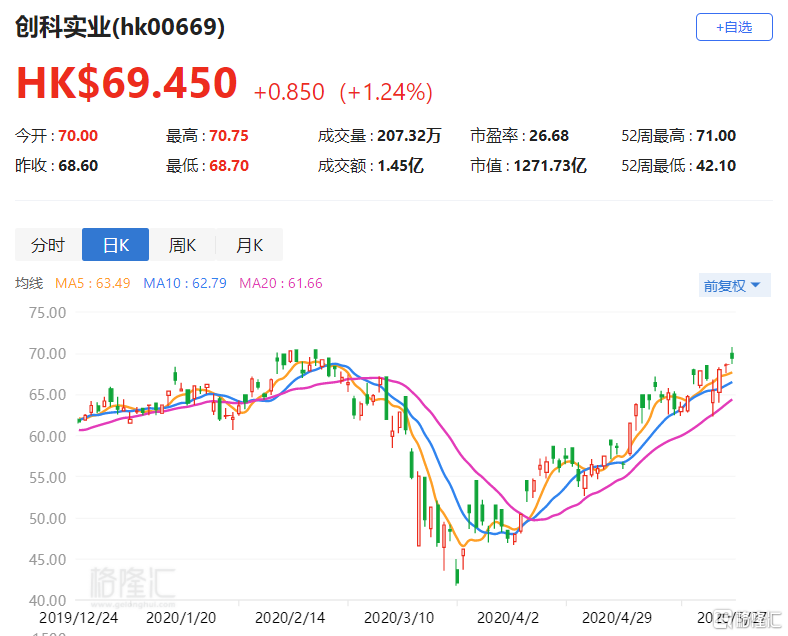Click the latest candlestick near 70.00
788x636 pixels.
(x=732, y=355)
